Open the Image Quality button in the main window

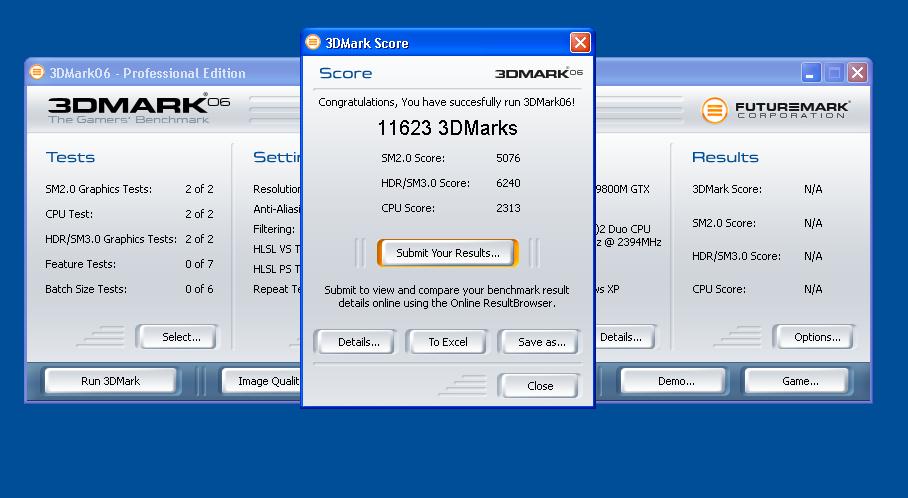coord(261,381)
